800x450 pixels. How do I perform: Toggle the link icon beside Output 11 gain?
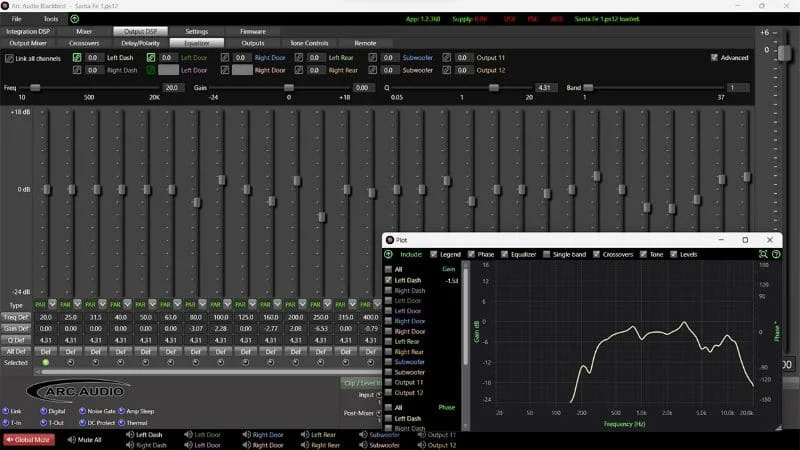click(x=446, y=58)
